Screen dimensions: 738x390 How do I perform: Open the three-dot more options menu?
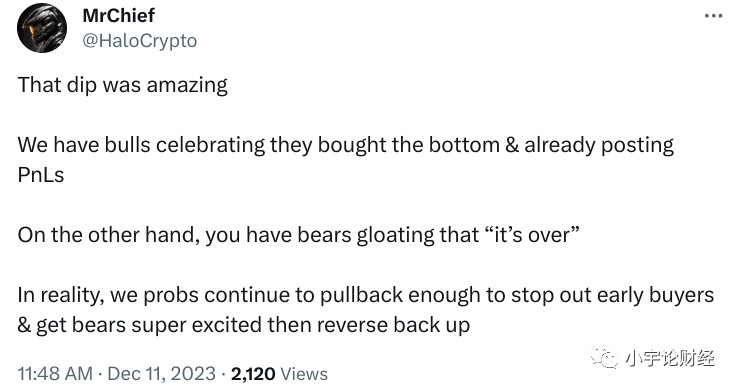coord(713,16)
